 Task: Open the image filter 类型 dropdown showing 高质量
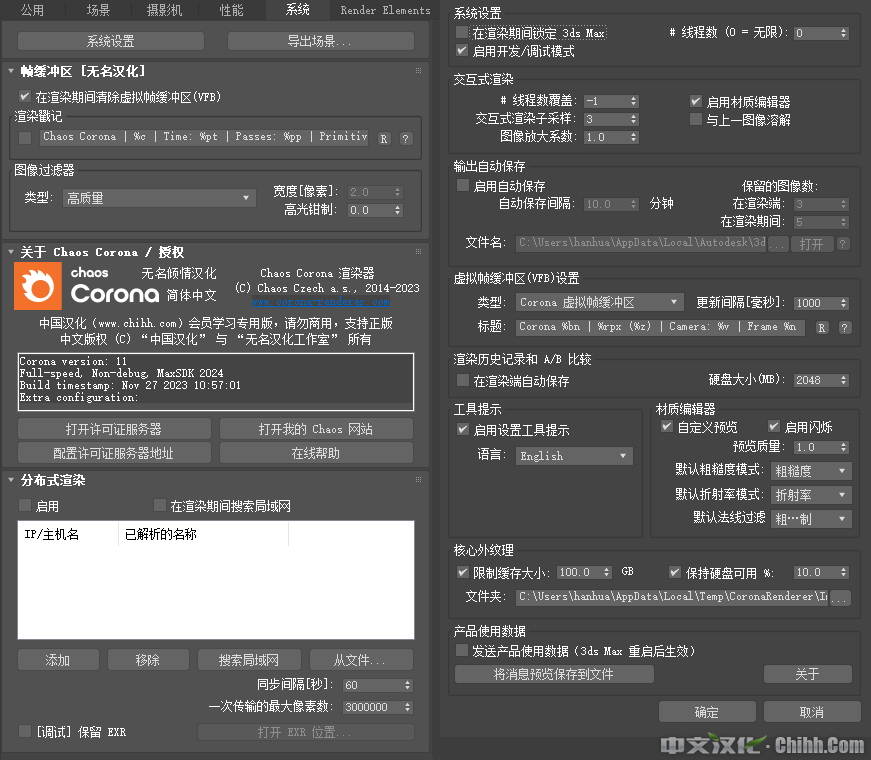click(159, 199)
